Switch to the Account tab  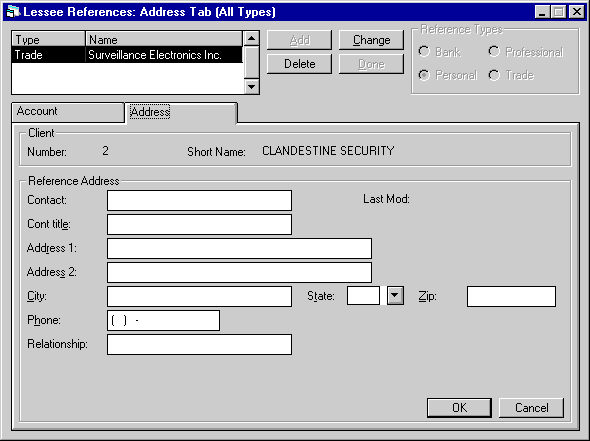(68, 112)
